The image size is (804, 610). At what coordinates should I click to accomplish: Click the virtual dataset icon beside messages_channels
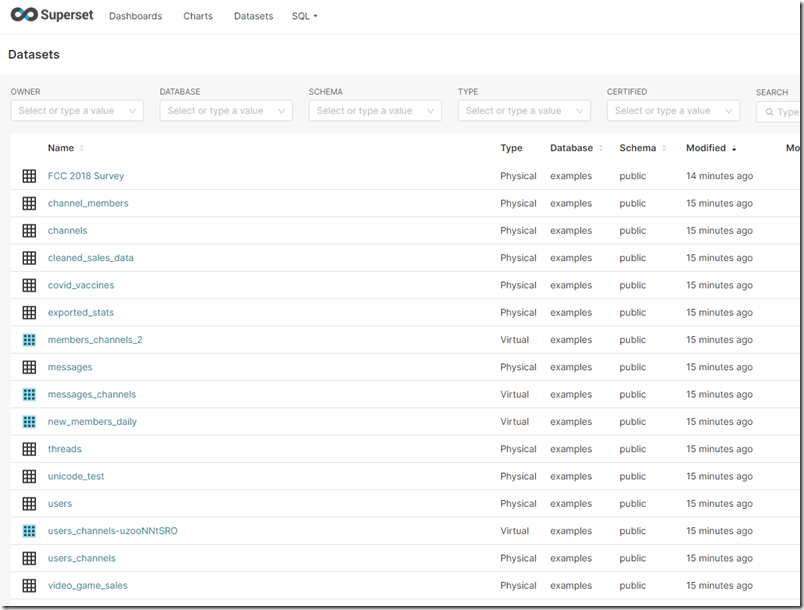point(29,394)
